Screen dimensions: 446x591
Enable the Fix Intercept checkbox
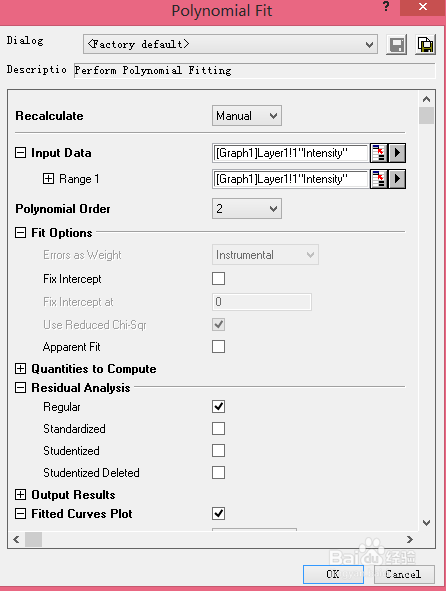(219, 279)
